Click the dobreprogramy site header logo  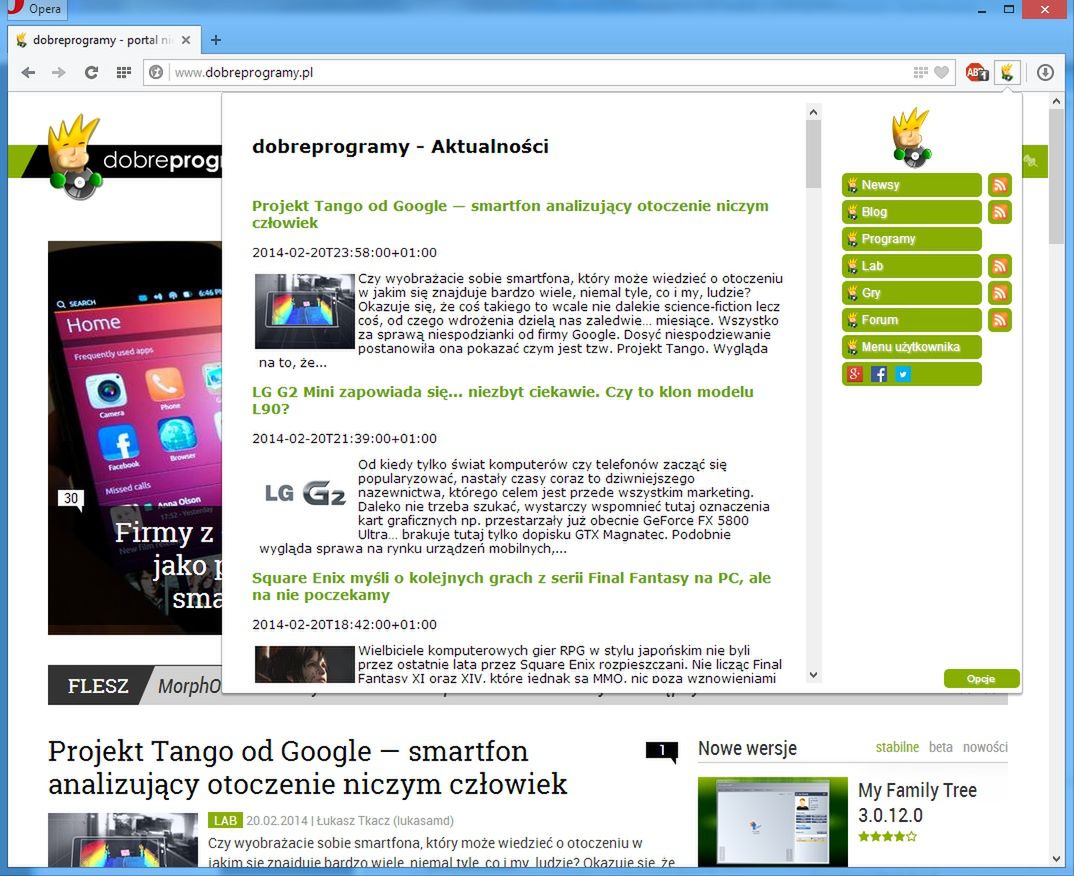point(135,159)
